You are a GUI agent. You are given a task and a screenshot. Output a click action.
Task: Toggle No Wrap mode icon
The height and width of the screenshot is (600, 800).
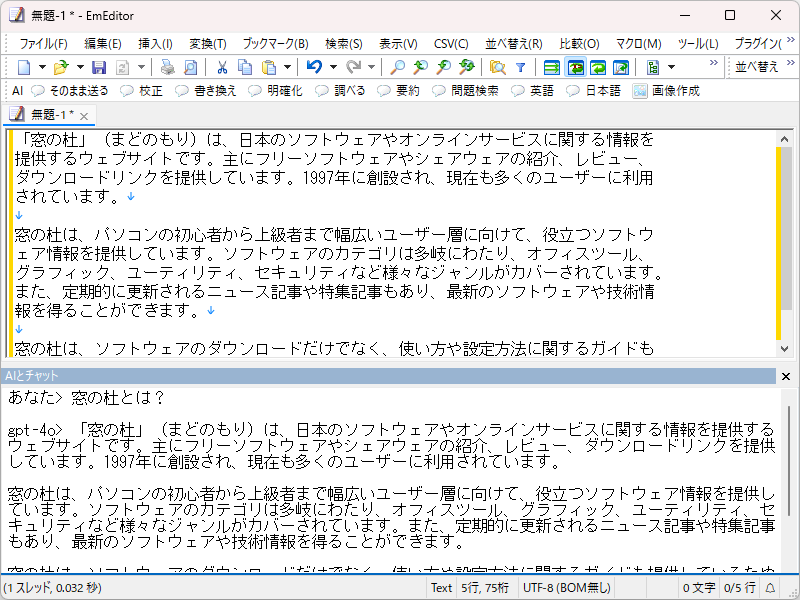[552, 67]
